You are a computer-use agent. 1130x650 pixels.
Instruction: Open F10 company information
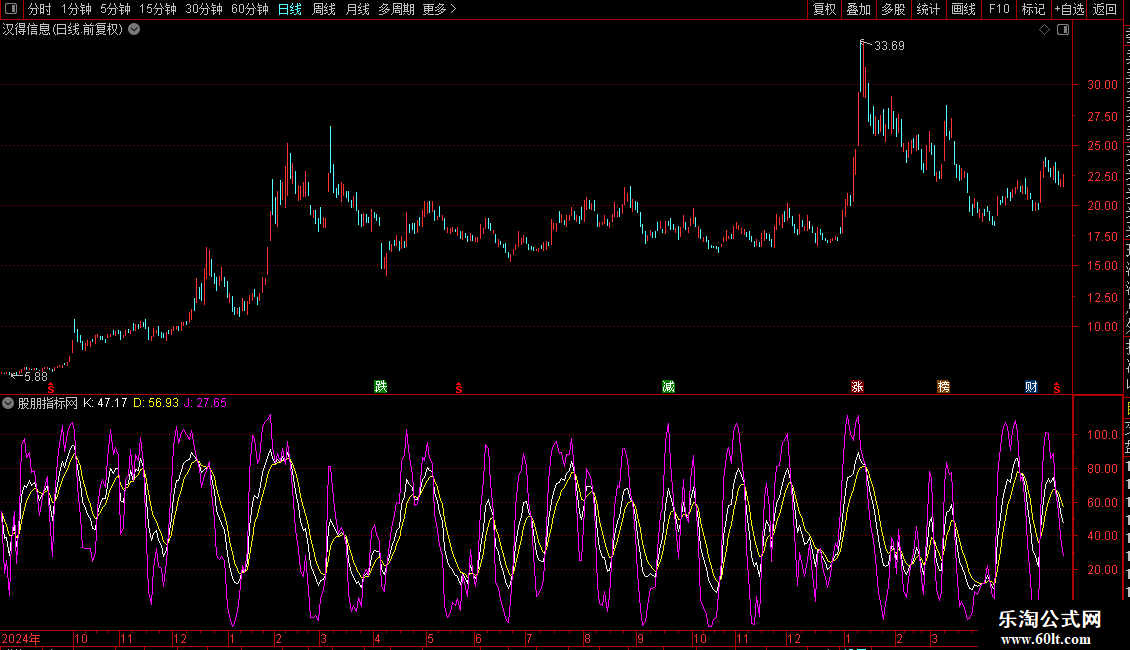coord(999,9)
